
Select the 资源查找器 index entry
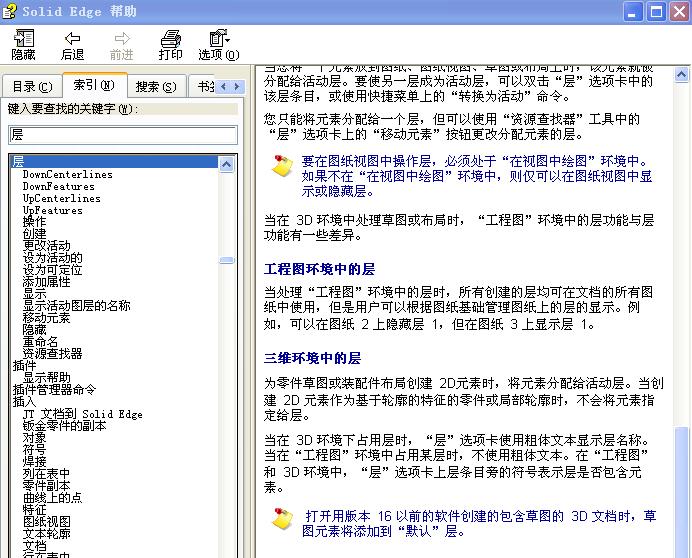[x=53, y=354]
